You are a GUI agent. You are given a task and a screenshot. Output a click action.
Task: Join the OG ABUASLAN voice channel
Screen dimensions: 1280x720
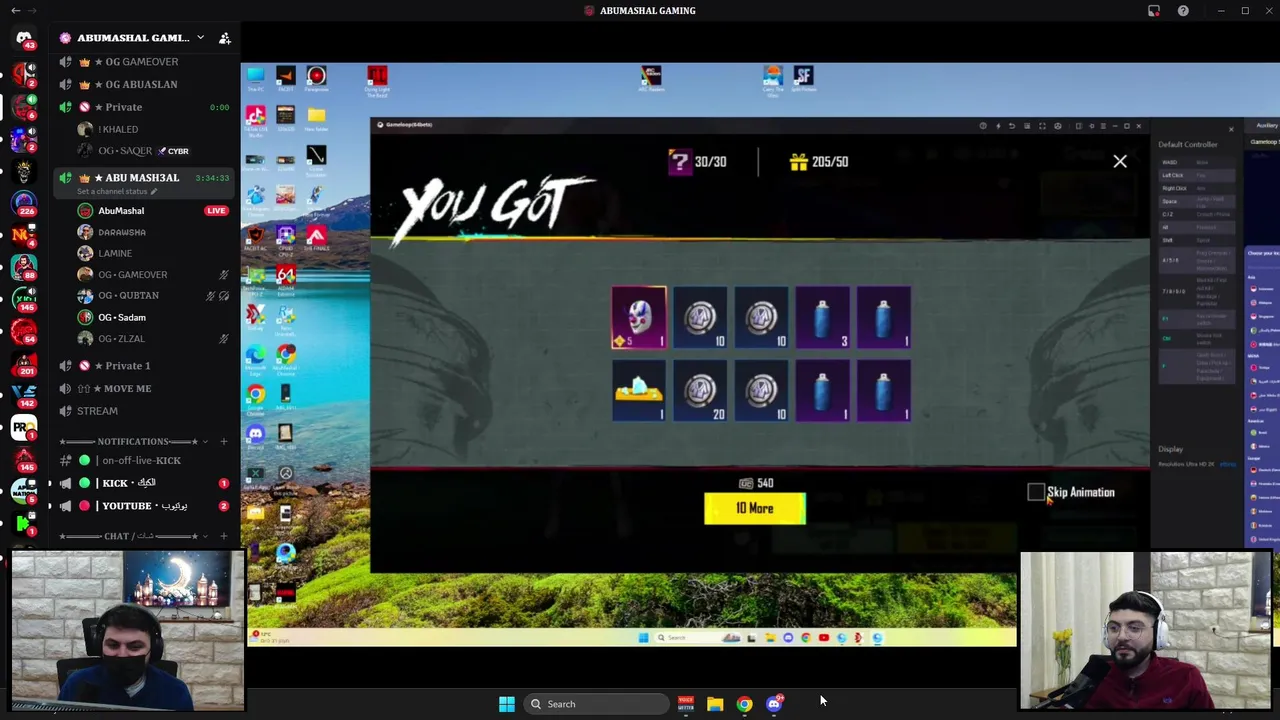point(143,84)
